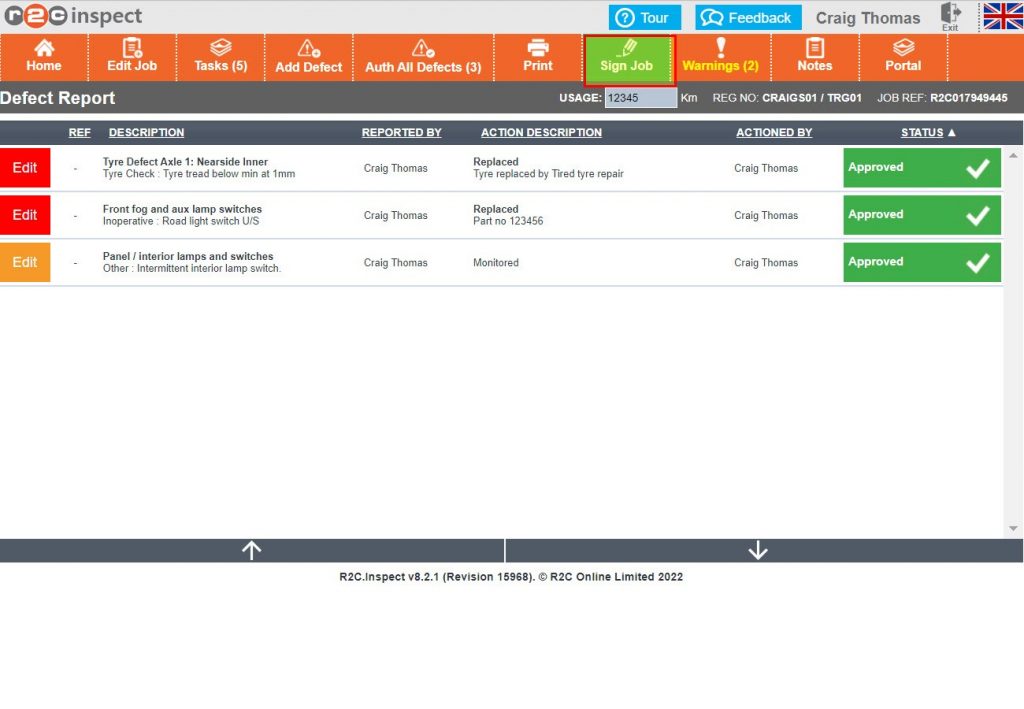
Task: Open the Tour help button
Action: click(x=644, y=16)
